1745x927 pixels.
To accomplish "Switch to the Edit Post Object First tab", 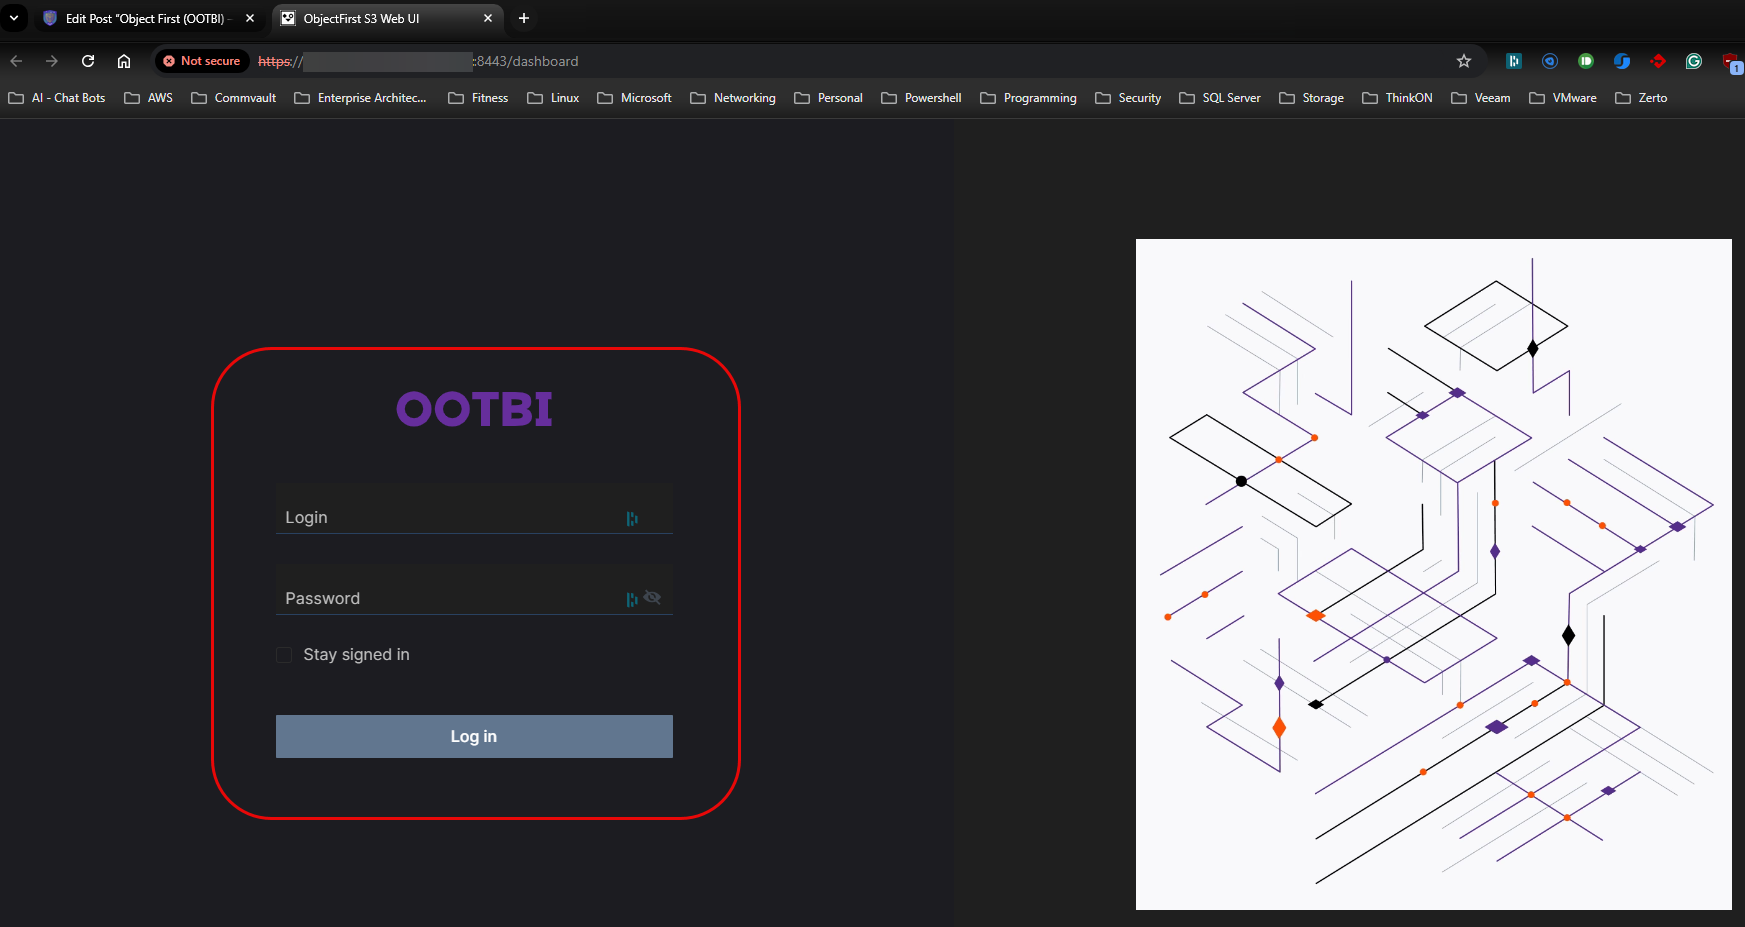I will point(146,18).
